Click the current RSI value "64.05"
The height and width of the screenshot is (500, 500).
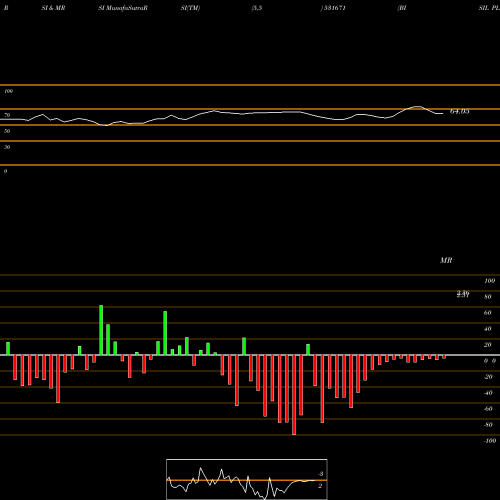coord(460,111)
